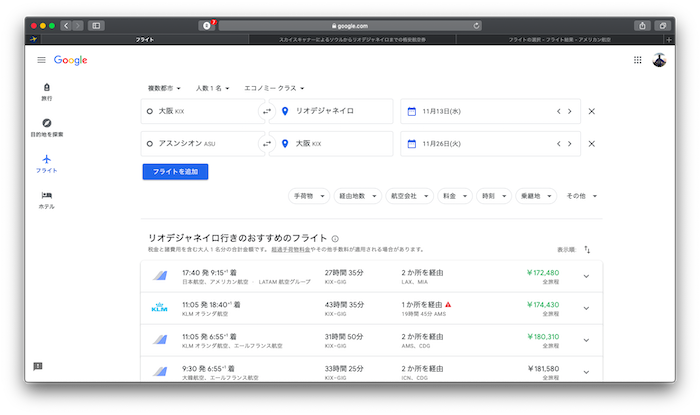
Task: Open 複数都市 trip type dropdown
Action: pyautogui.click(x=164, y=88)
